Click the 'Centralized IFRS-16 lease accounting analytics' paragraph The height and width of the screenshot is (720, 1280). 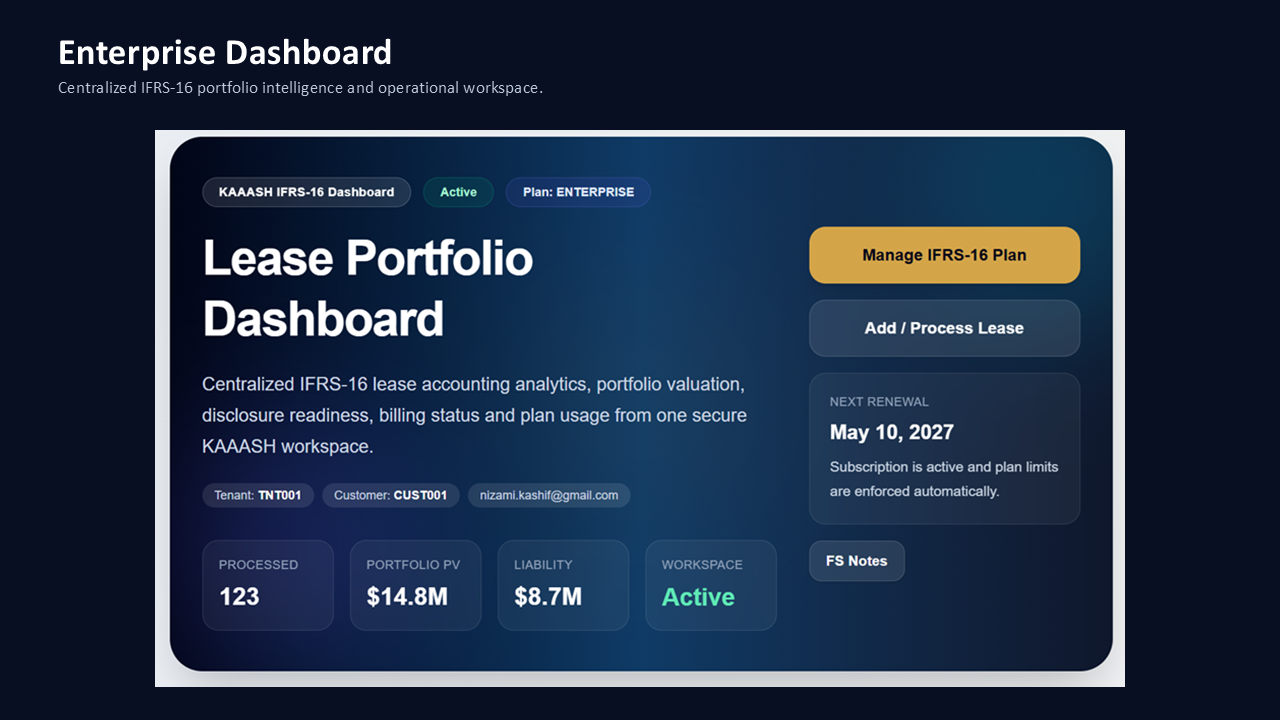474,415
